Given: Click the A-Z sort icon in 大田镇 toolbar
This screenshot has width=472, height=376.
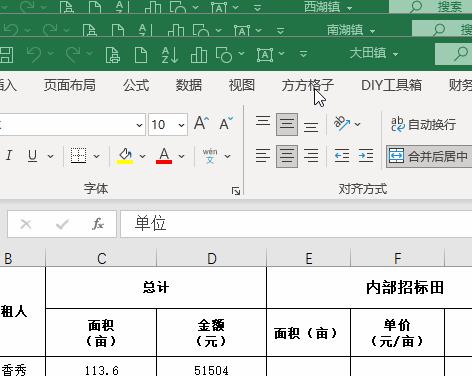Looking at the screenshot, I should click(x=170, y=55).
